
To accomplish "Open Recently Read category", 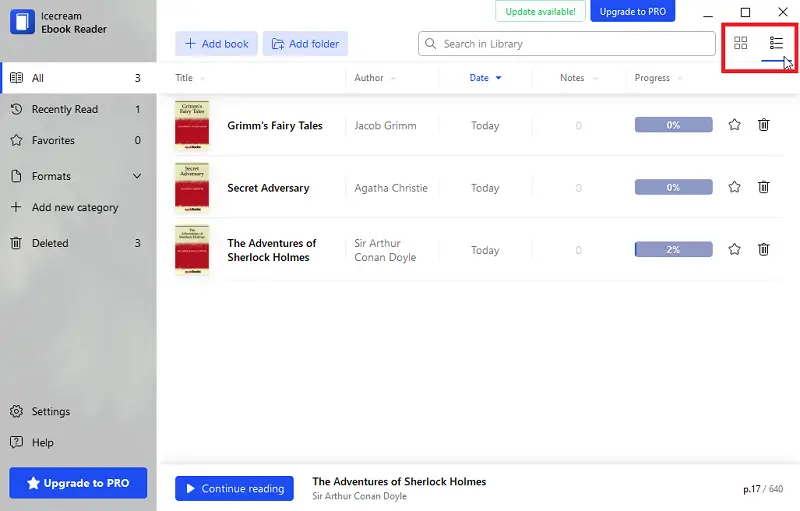I will [79, 109].
